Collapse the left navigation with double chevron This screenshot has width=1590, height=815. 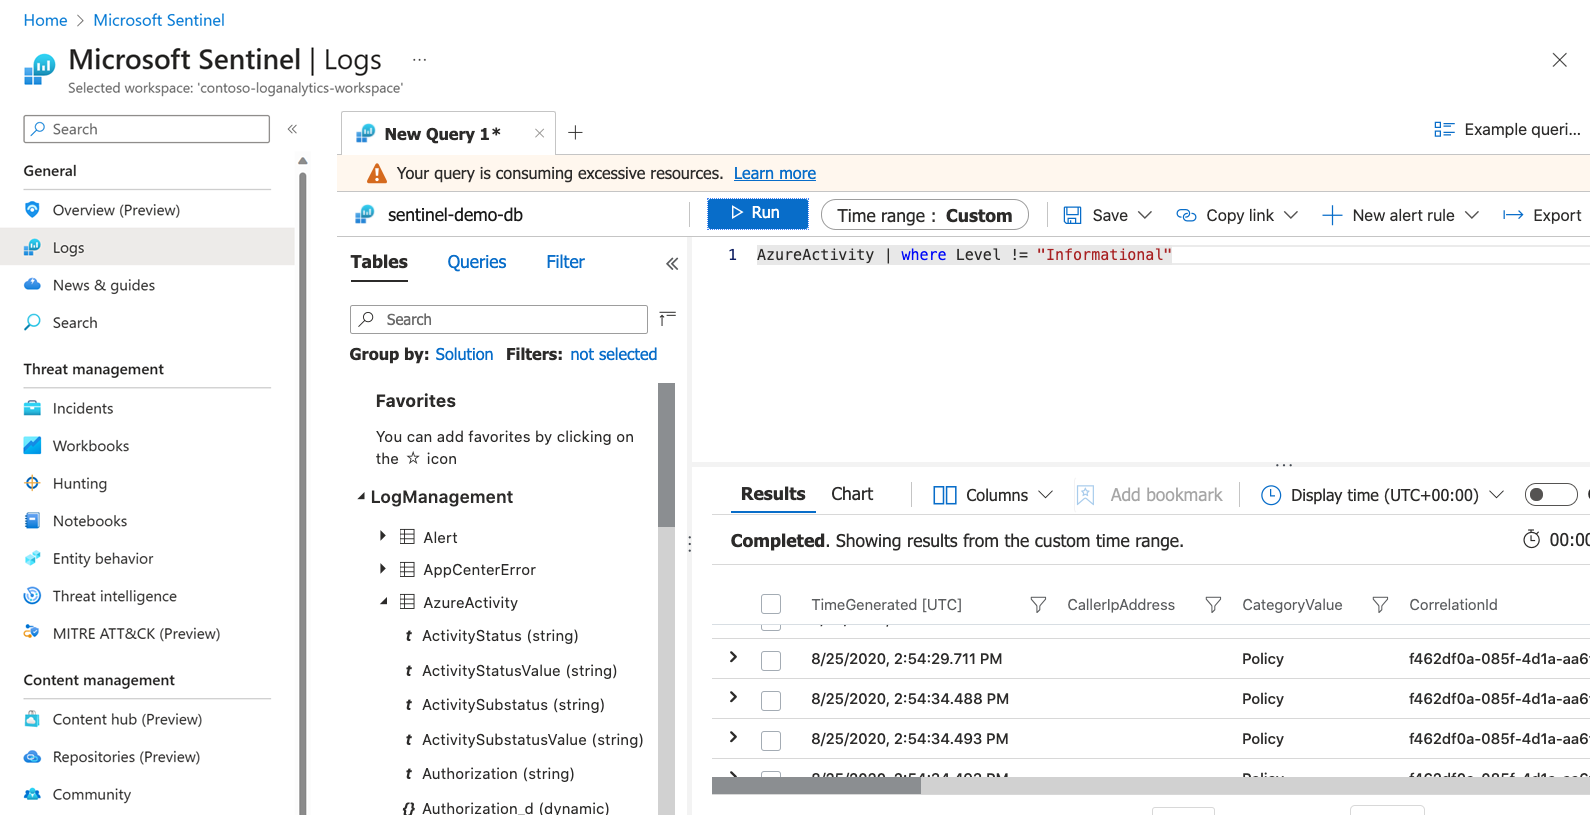pos(293,129)
